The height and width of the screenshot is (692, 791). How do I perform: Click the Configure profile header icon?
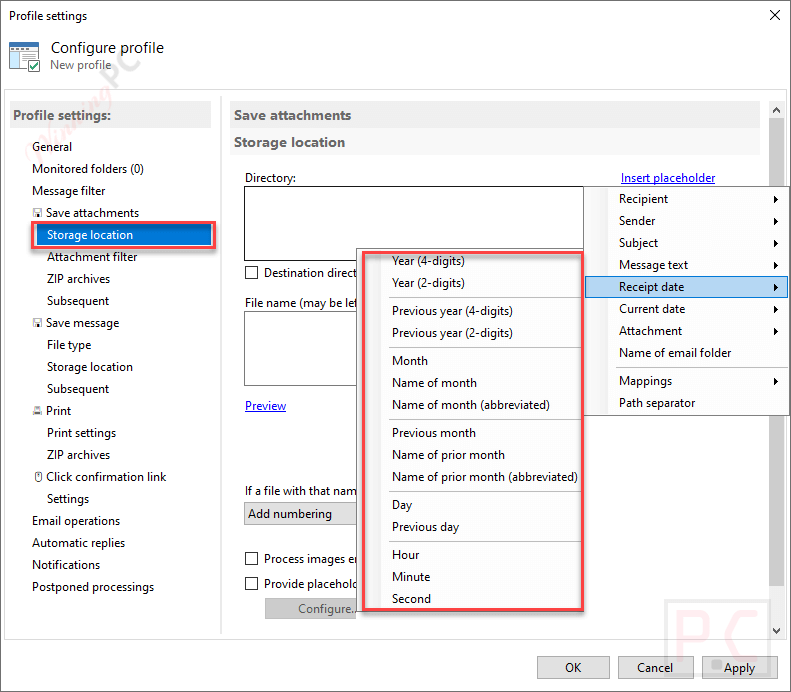click(x=24, y=56)
